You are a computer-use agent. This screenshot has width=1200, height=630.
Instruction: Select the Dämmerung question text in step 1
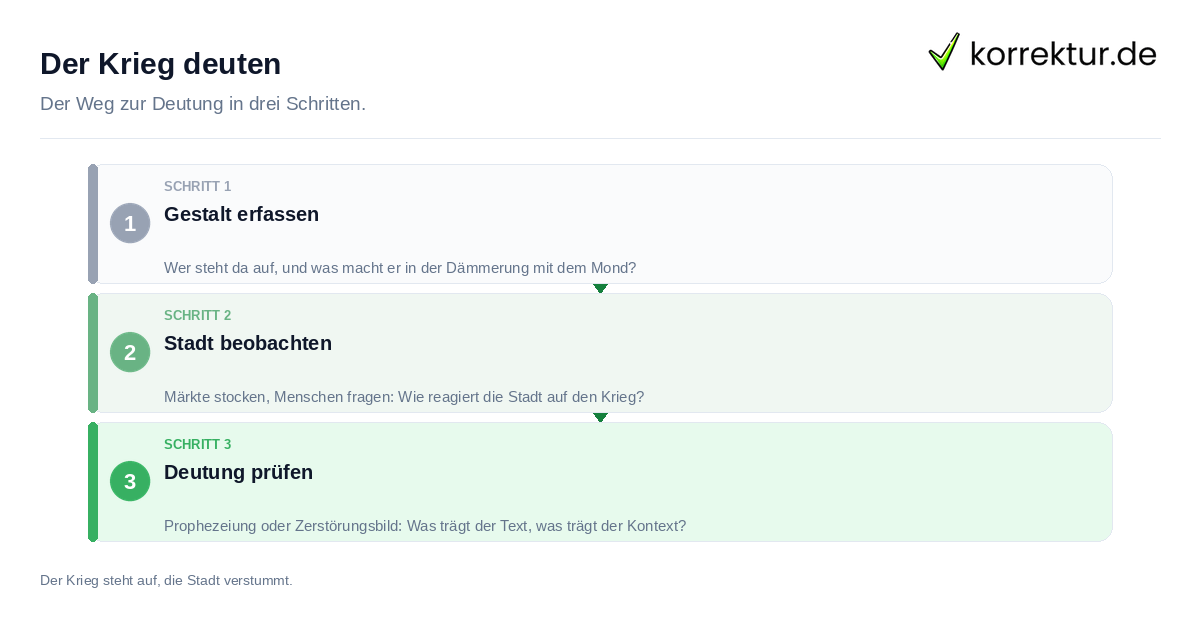(x=400, y=268)
